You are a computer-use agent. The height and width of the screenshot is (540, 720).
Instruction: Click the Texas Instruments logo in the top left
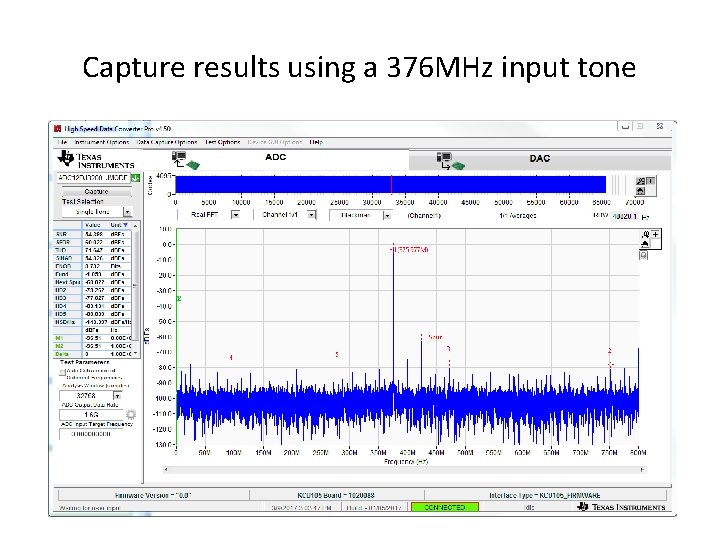point(96,160)
